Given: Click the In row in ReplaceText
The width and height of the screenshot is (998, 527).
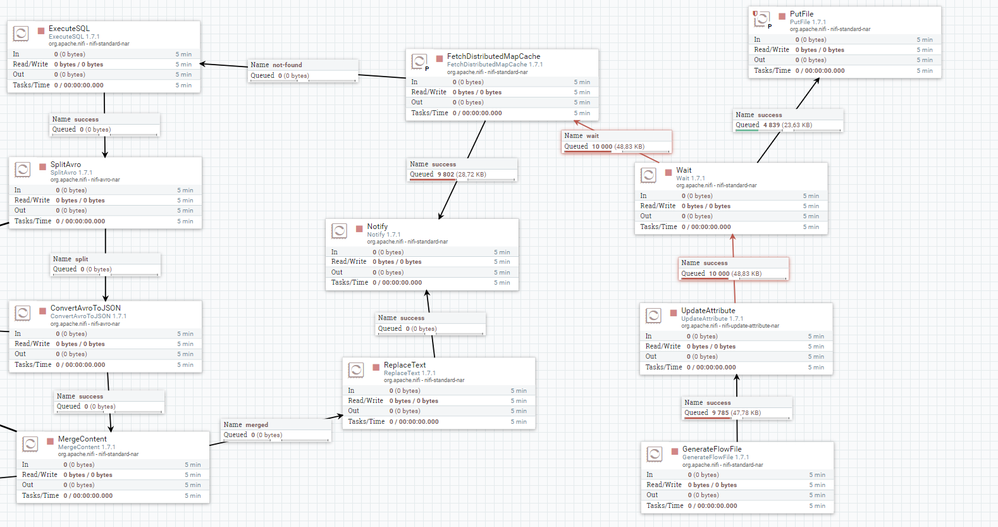Looking at the screenshot, I should (439, 391).
